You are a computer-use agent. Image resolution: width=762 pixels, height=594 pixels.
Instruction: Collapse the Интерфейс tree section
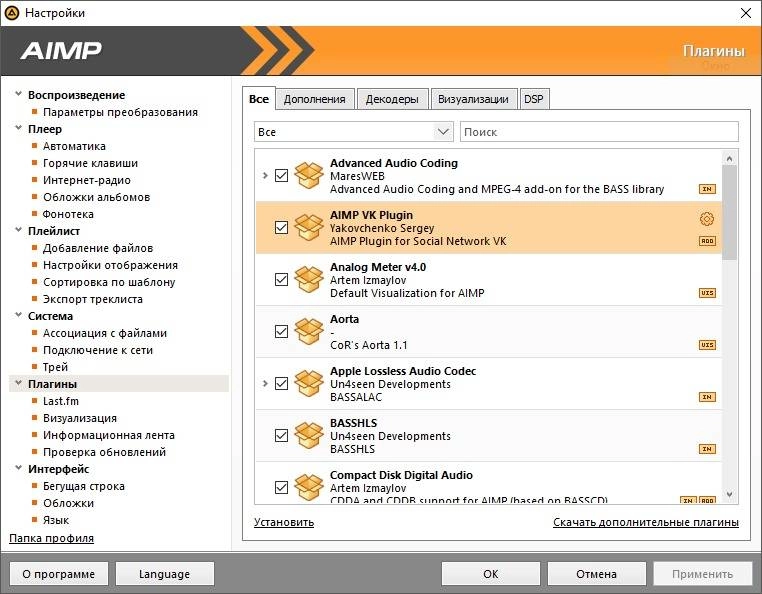pyautogui.click(x=18, y=468)
